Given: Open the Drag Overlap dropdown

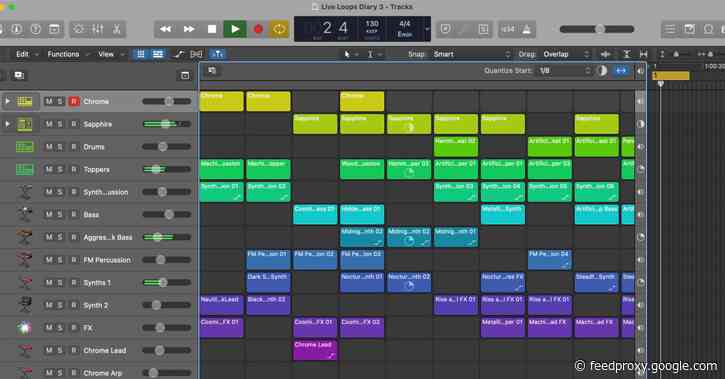Looking at the screenshot, I should click(x=566, y=54).
